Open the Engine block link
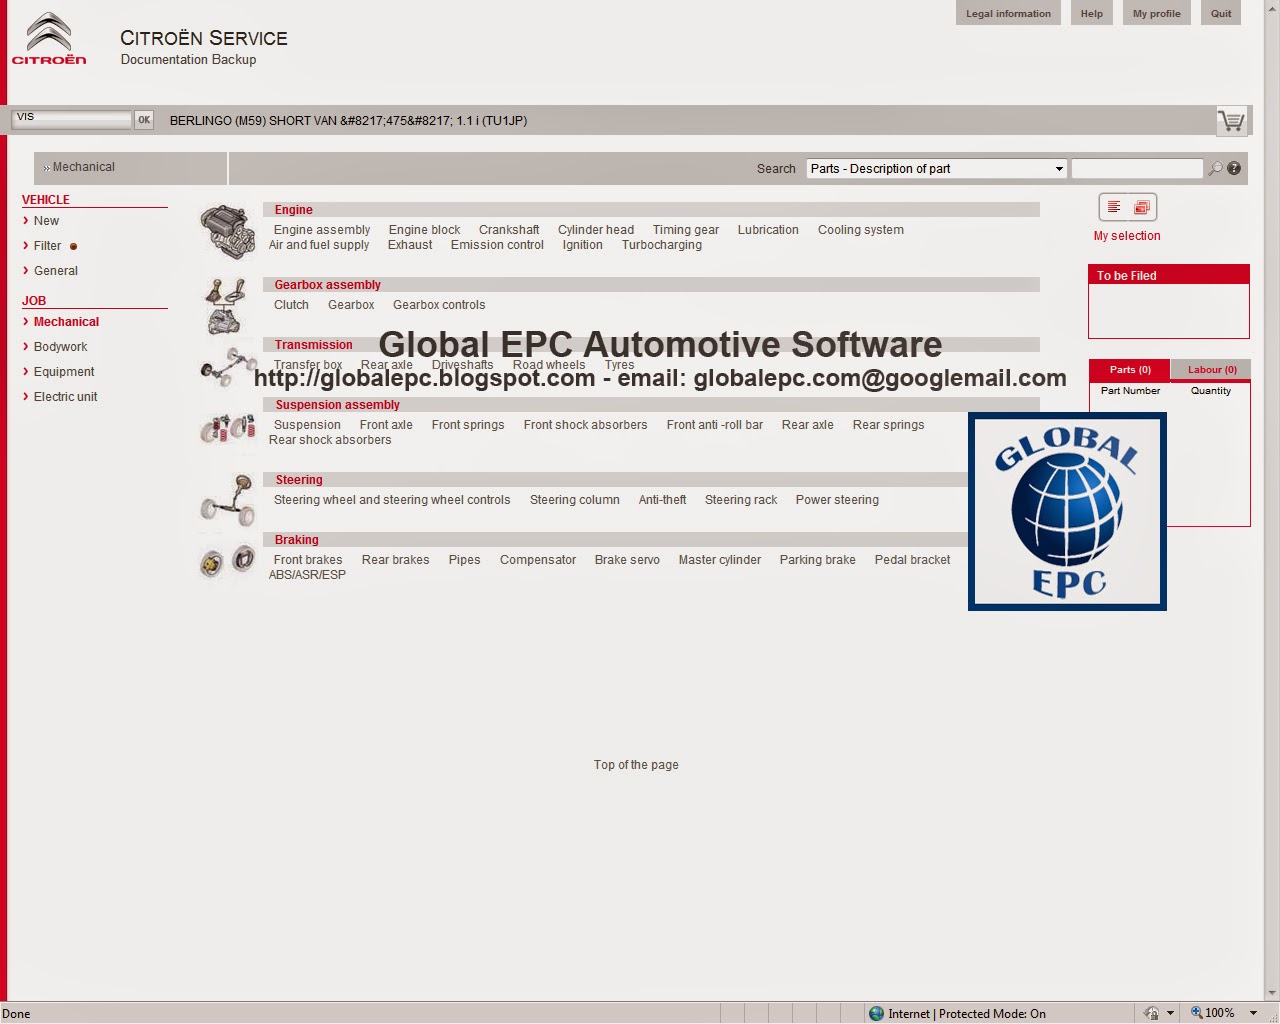Image resolution: width=1280 pixels, height=1024 pixels. [424, 230]
